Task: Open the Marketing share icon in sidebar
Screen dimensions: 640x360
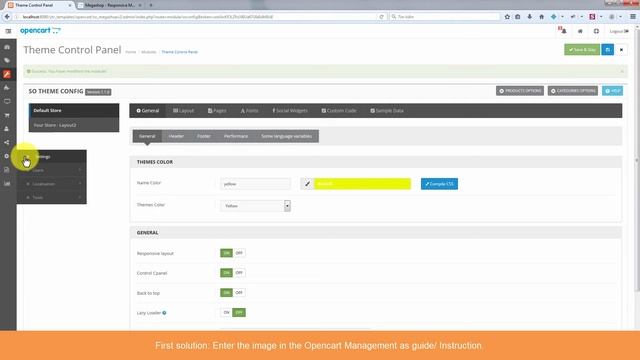Action: (x=7, y=142)
